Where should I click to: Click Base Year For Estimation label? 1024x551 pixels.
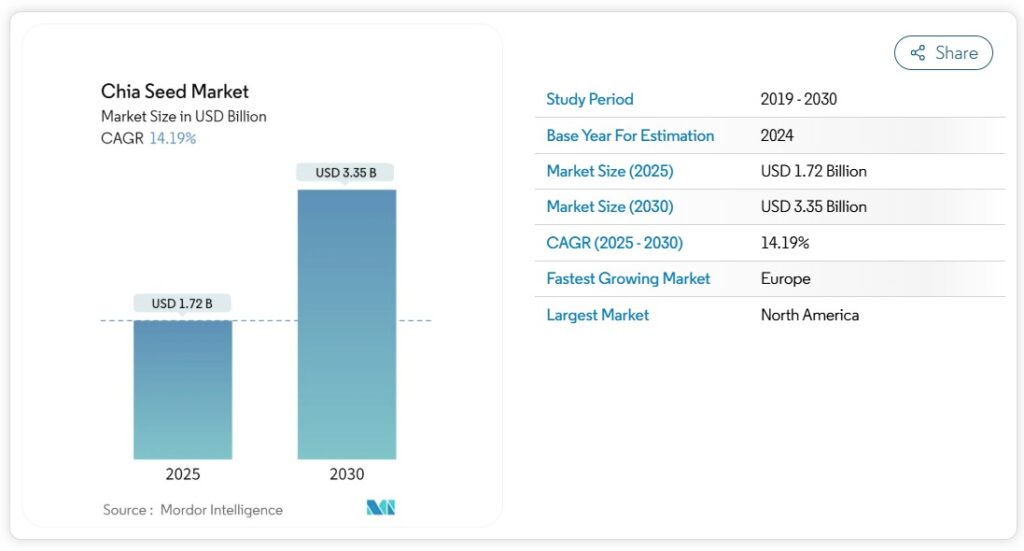tap(630, 135)
